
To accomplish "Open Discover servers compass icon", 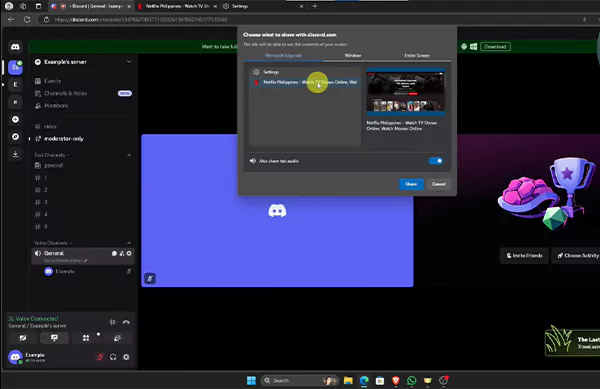I will coord(15,137).
